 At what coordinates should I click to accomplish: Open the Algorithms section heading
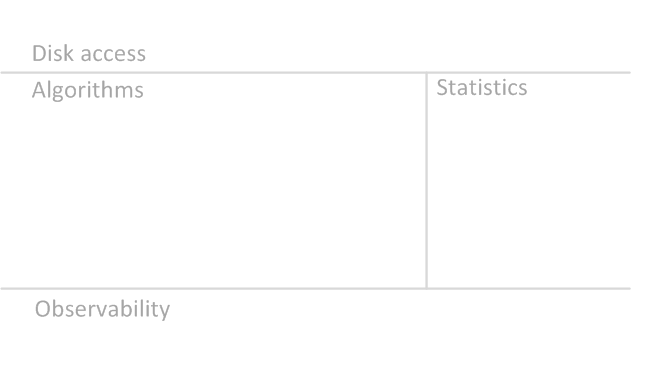coord(88,90)
